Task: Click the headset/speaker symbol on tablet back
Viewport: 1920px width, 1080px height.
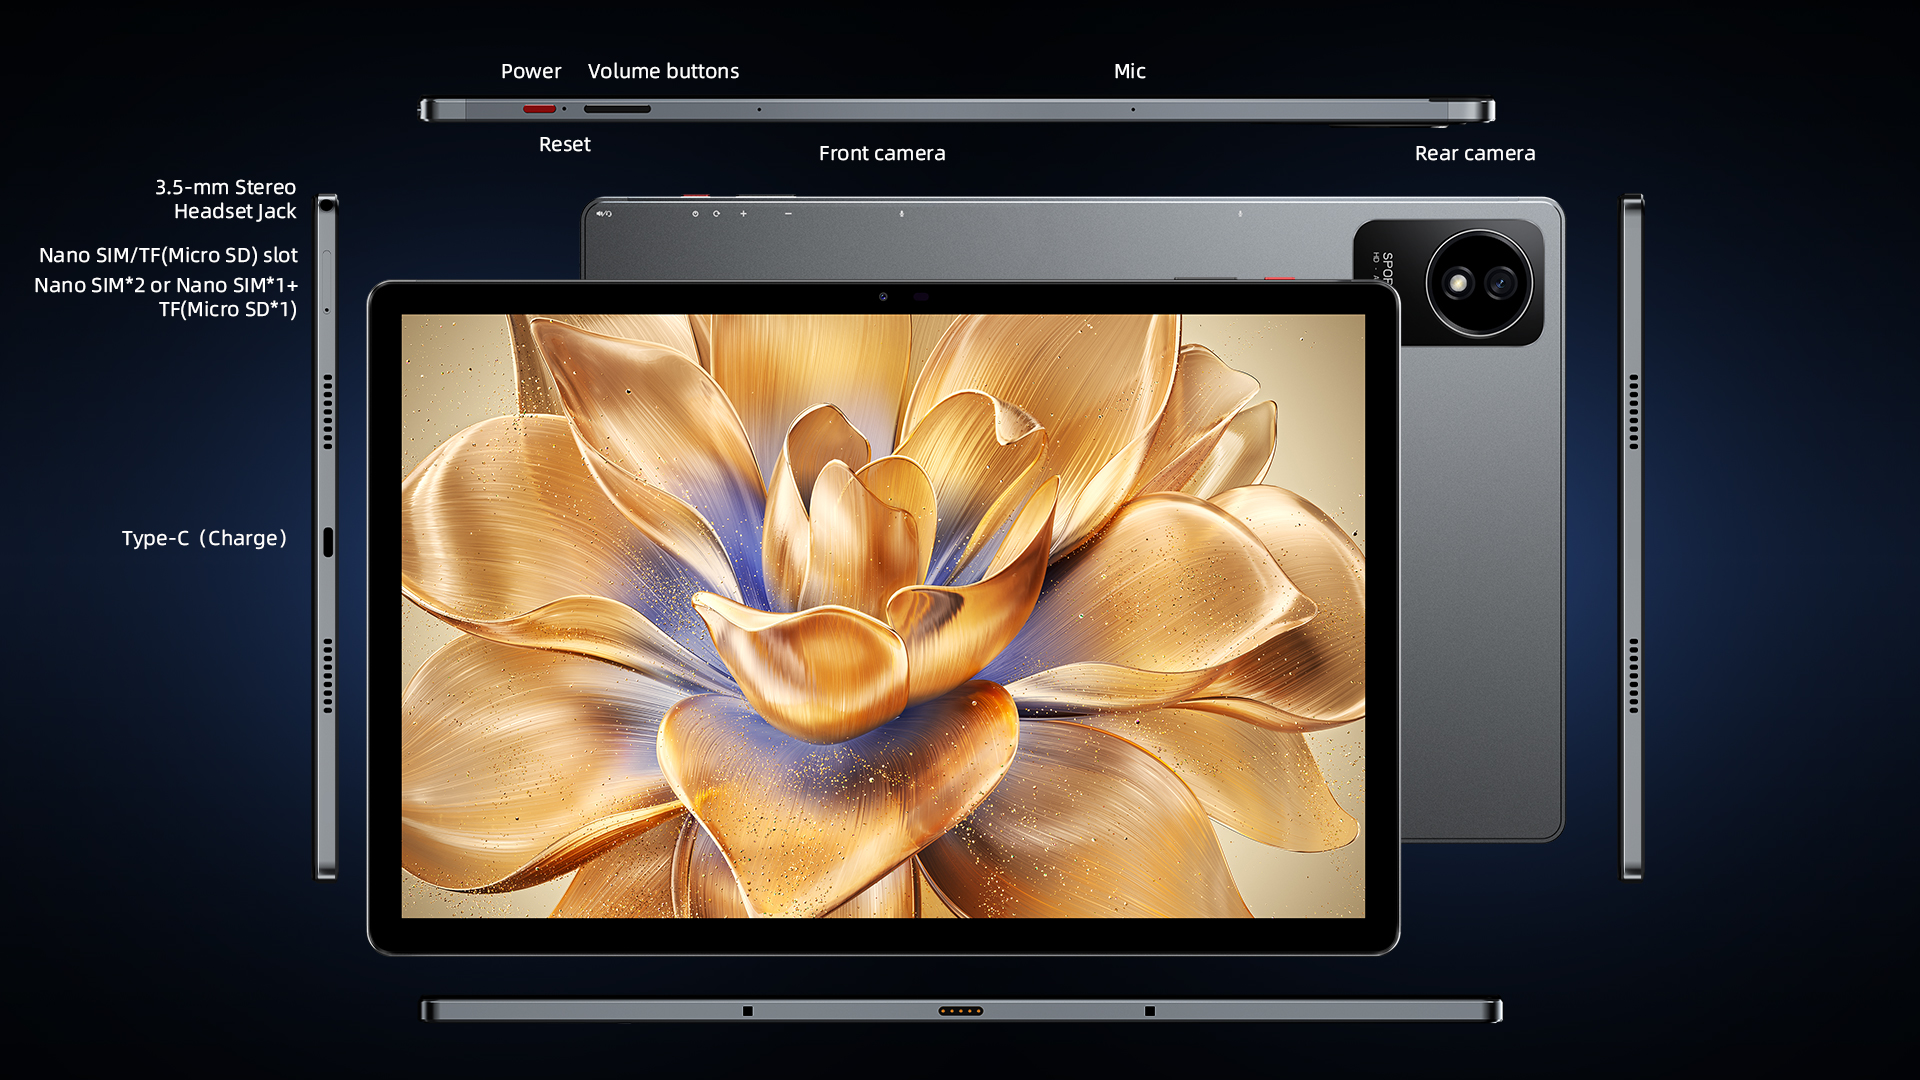Action: pyautogui.click(x=604, y=213)
